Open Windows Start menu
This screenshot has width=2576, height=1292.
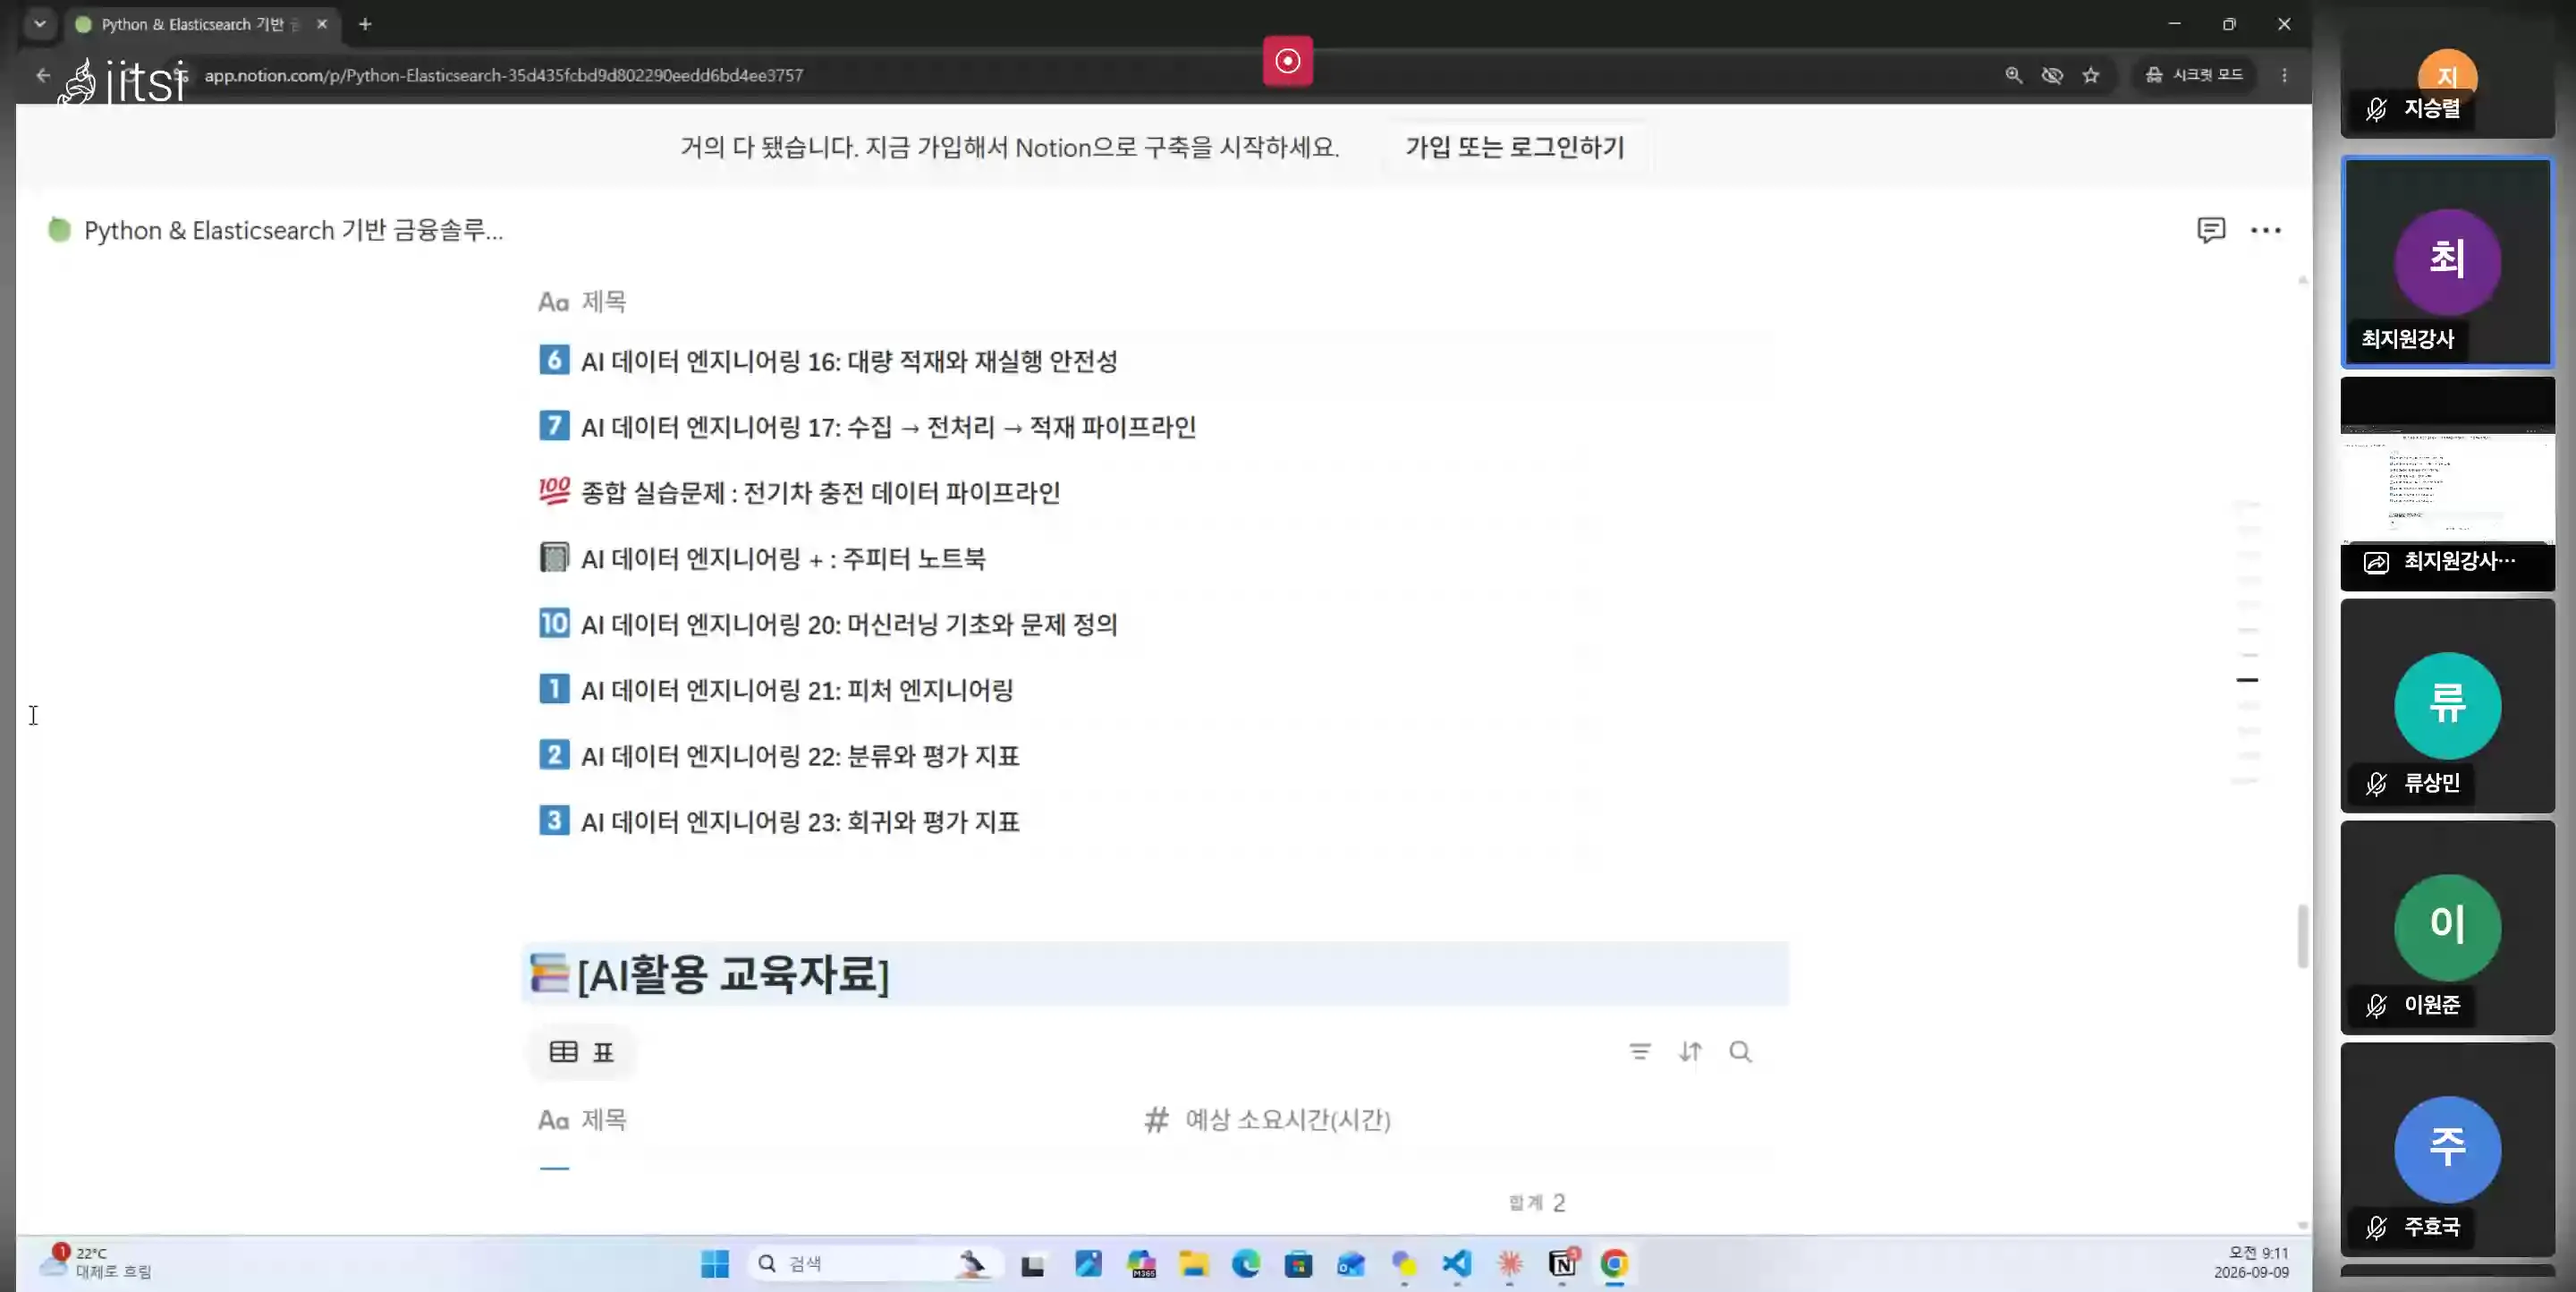[715, 1264]
